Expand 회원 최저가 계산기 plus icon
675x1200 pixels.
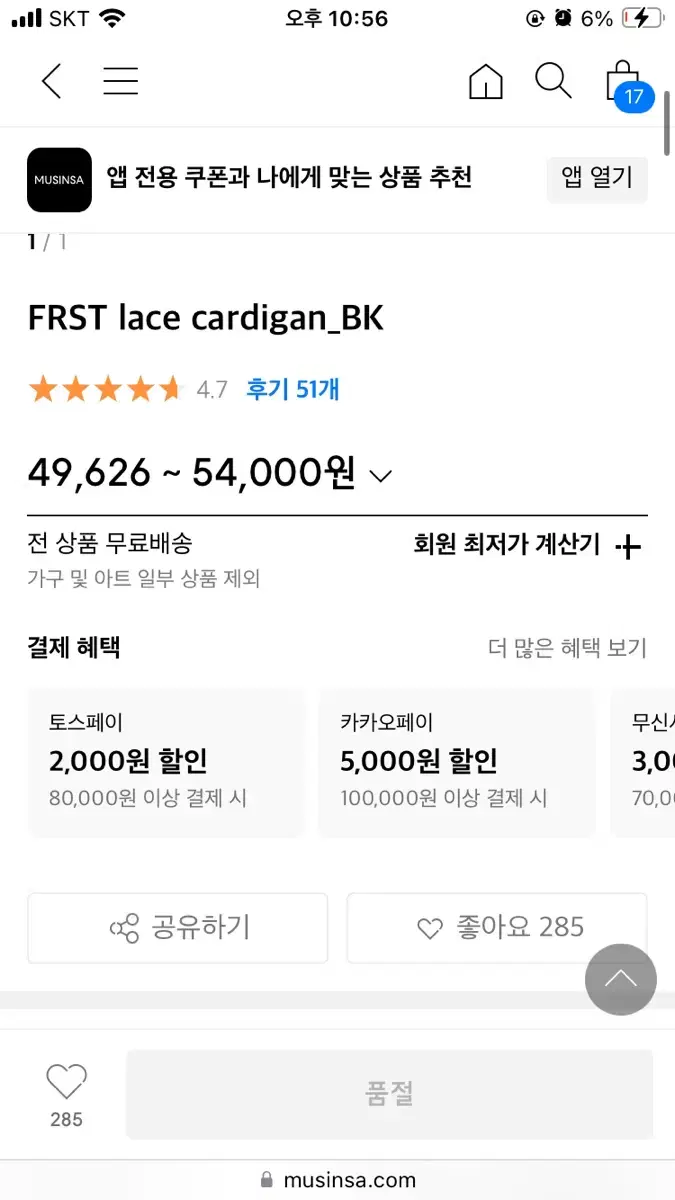627,546
